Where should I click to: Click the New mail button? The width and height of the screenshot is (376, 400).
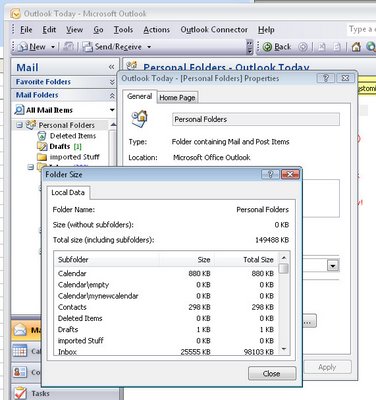click(x=32, y=47)
